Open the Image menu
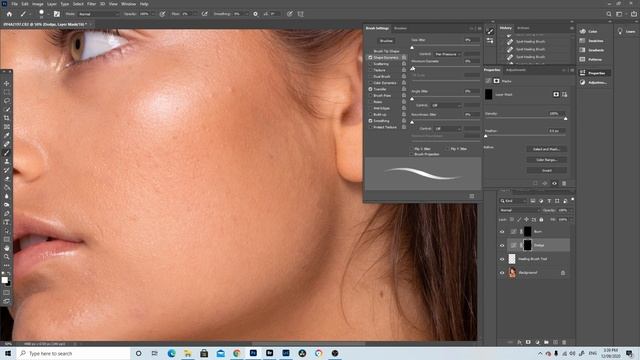The height and width of the screenshot is (360, 640). pos(38,4)
